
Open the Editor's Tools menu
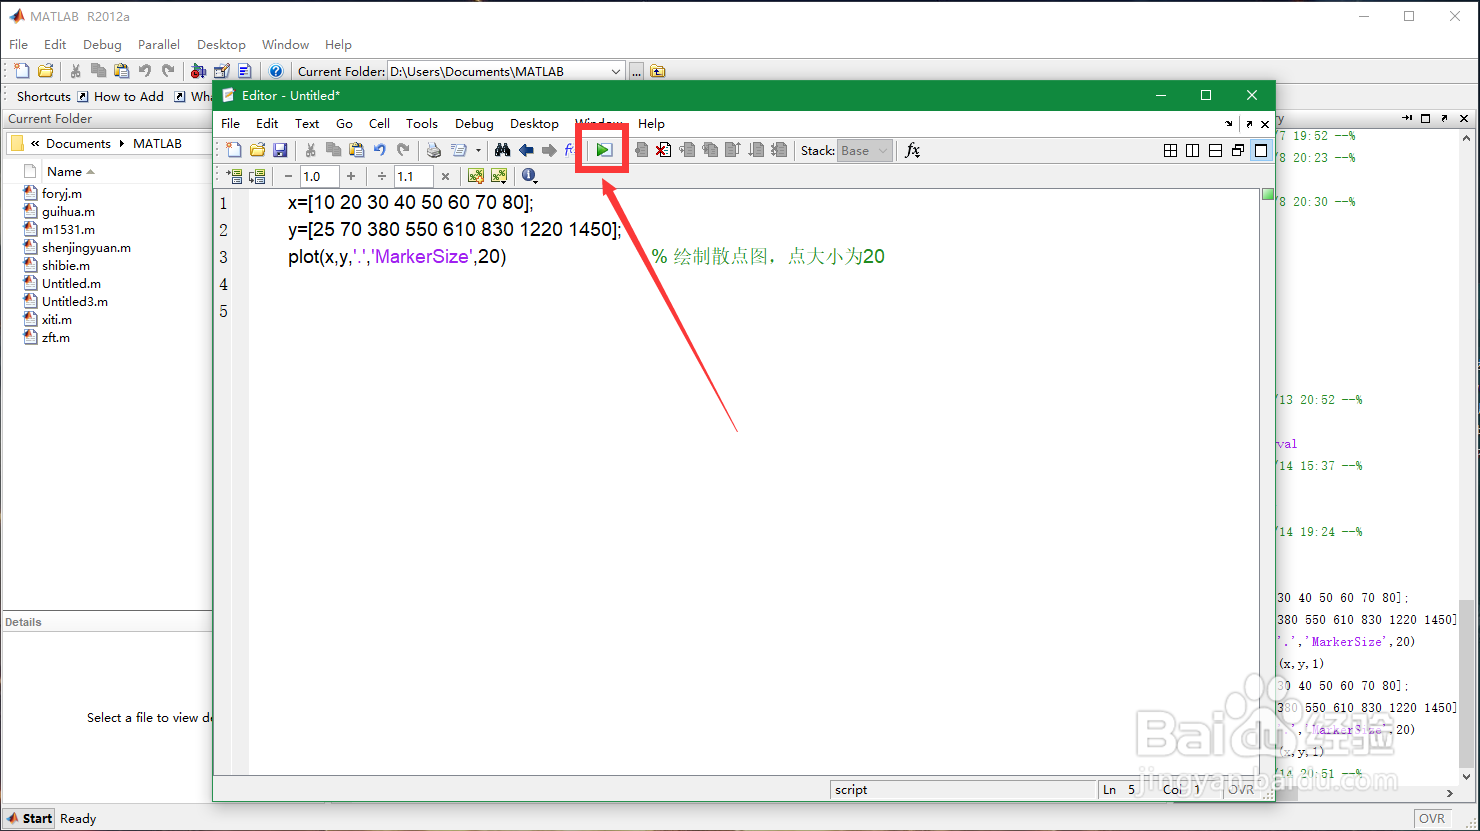pos(422,123)
